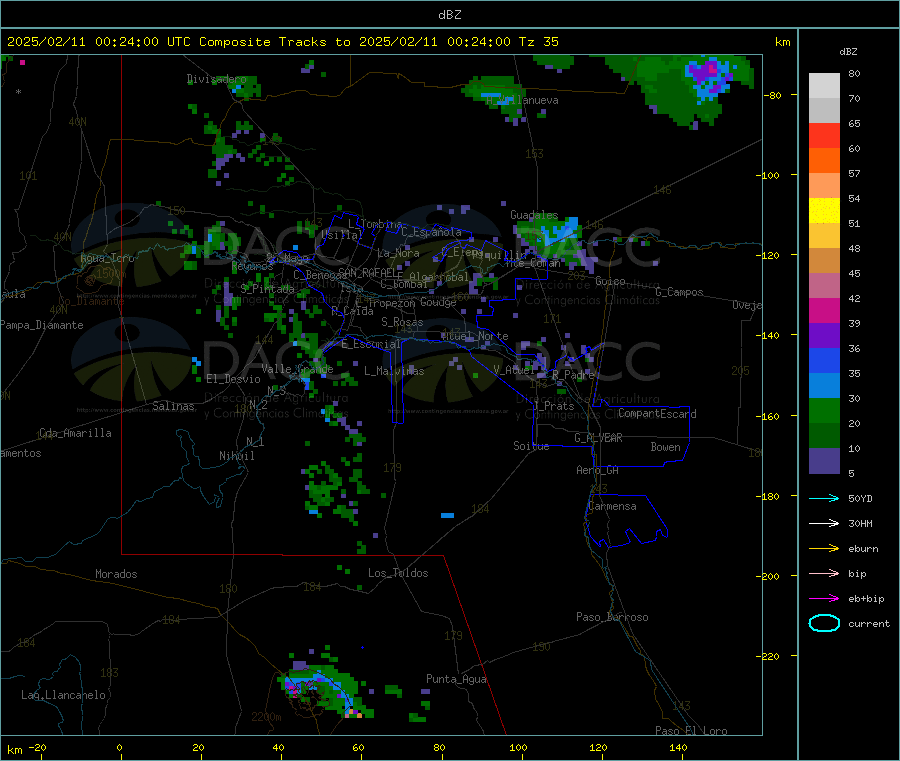Viewport: 900px width, 761px height.
Task: Click the Pampa_Diamante map label
Action: pos(41,325)
